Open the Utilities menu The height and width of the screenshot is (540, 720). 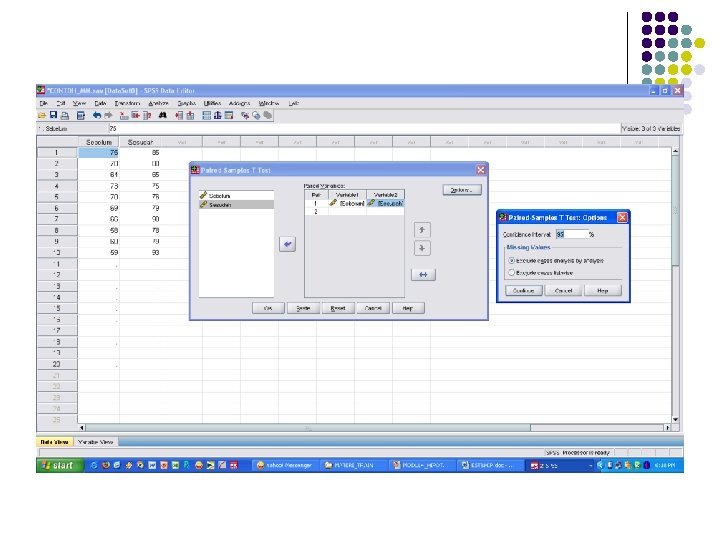tap(212, 103)
